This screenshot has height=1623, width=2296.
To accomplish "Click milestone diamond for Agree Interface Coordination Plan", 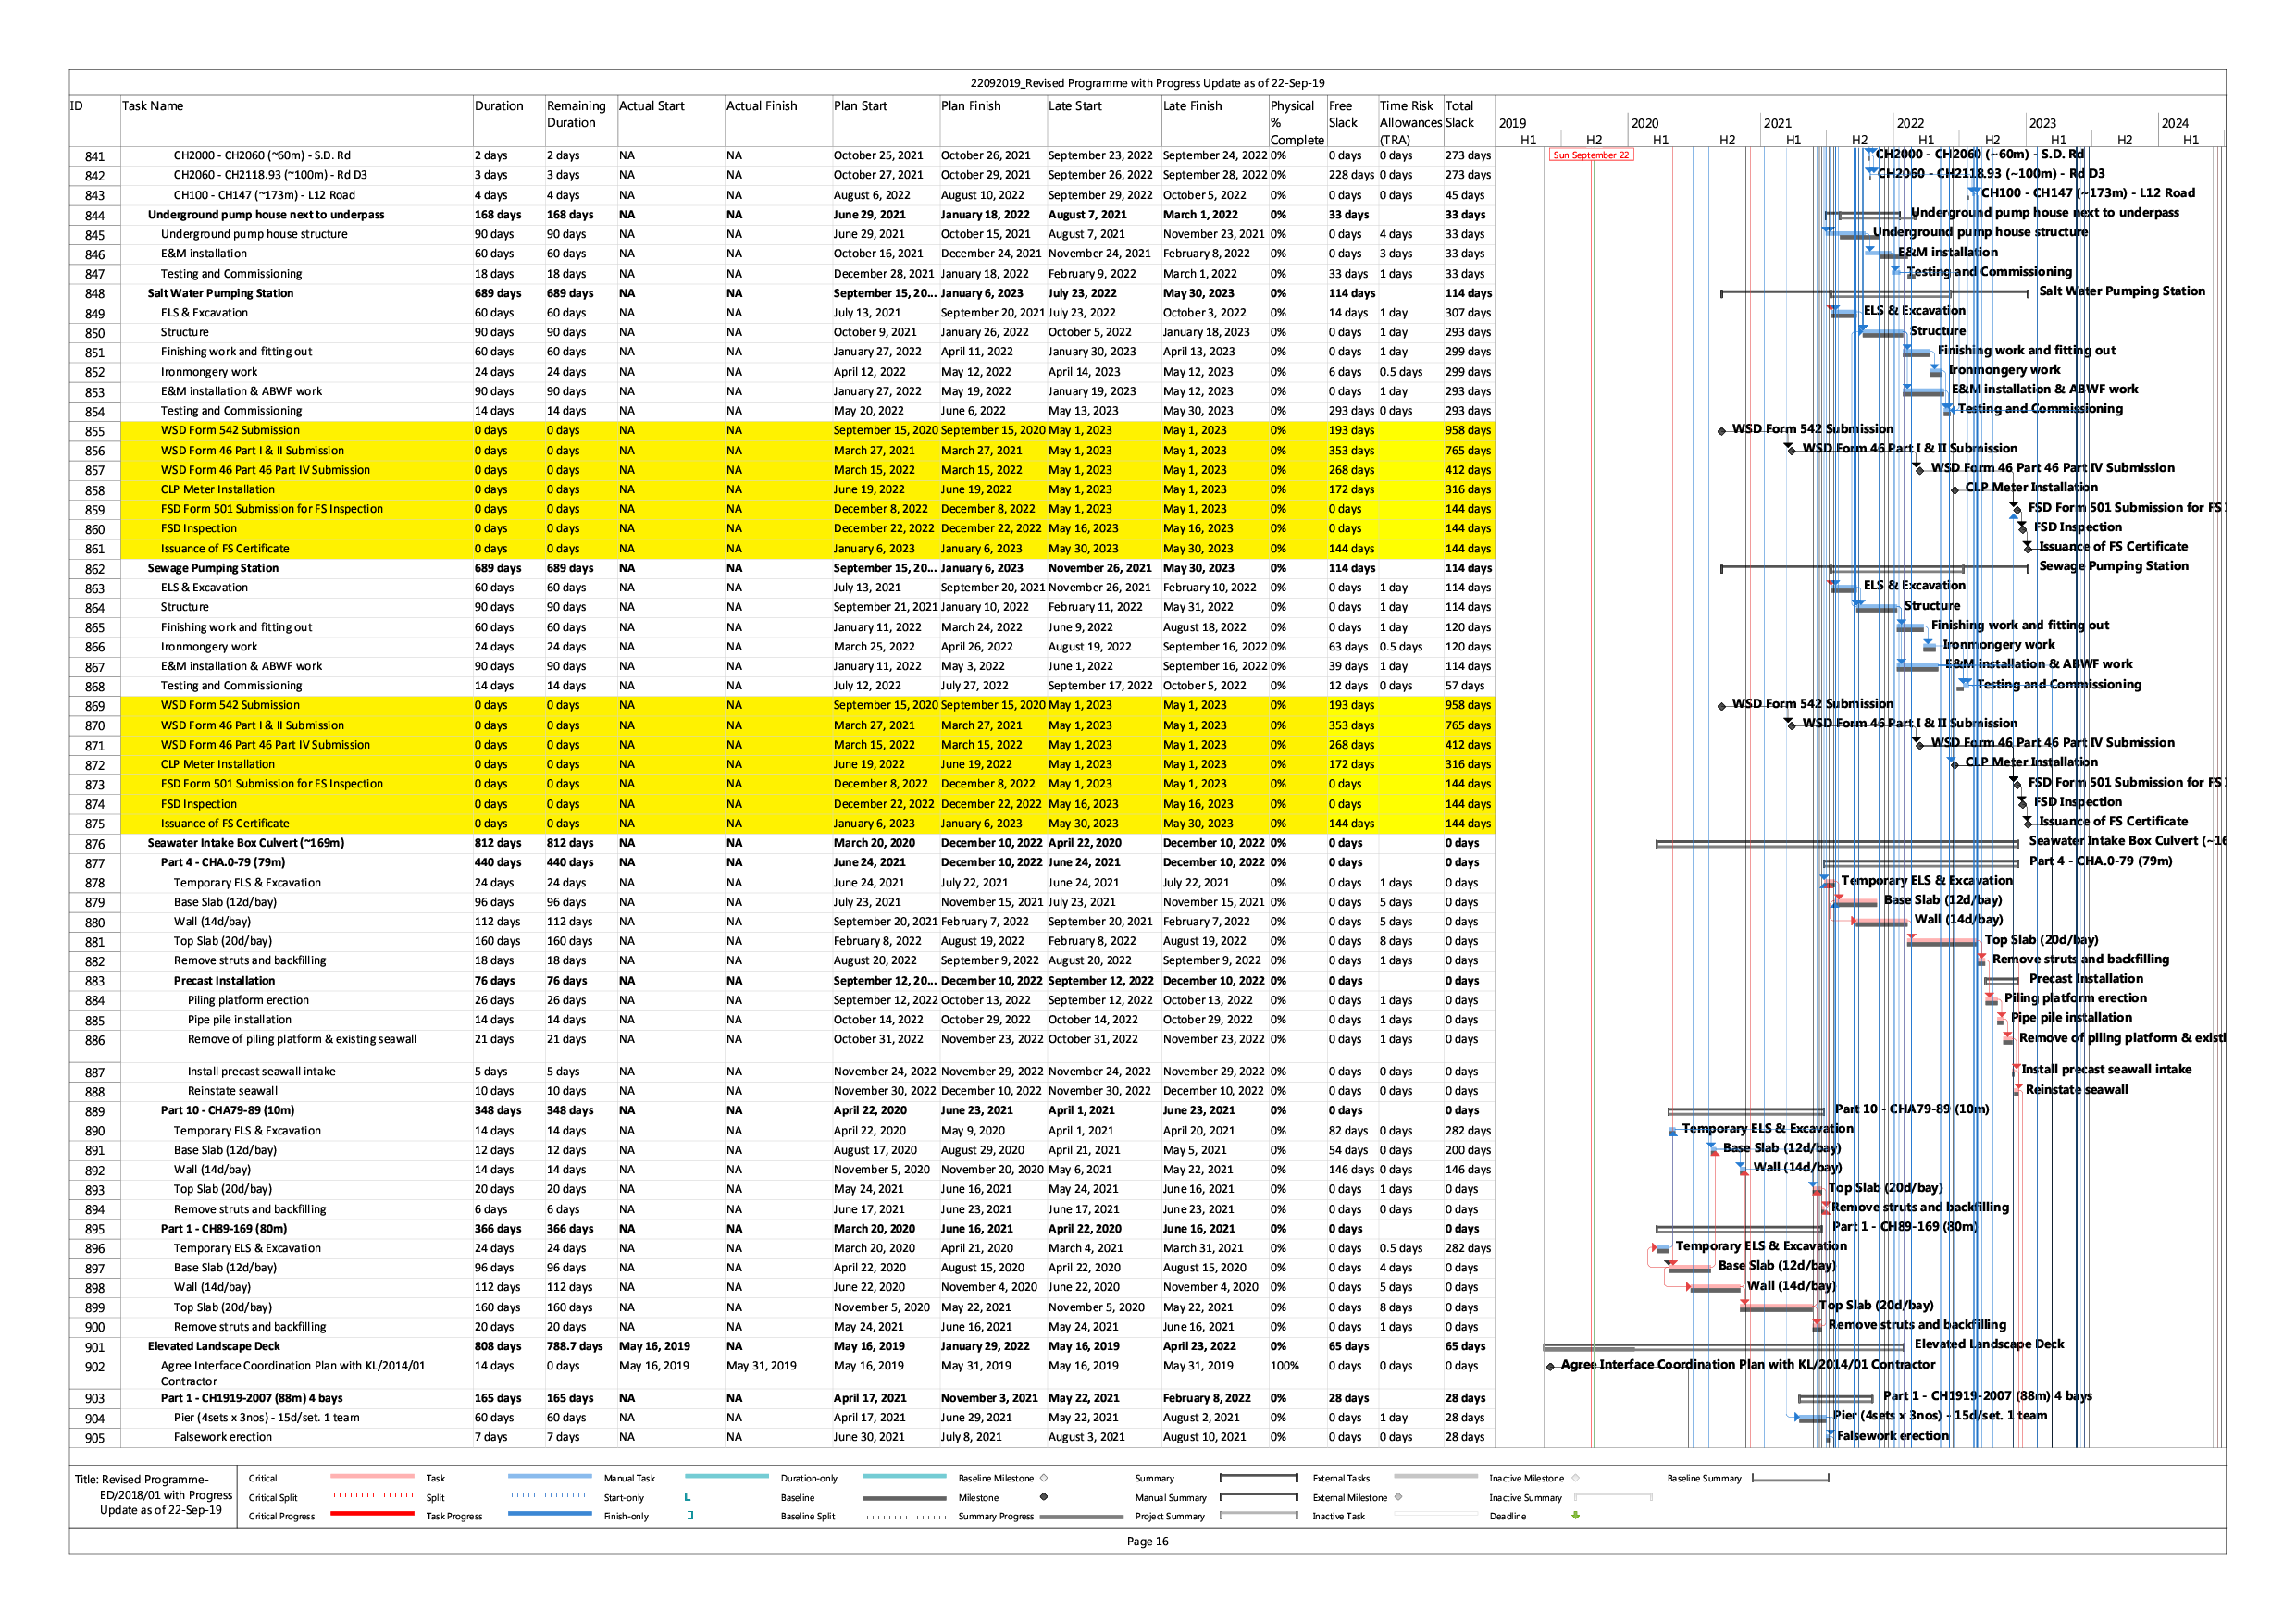I will click(x=1551, y=1366).
